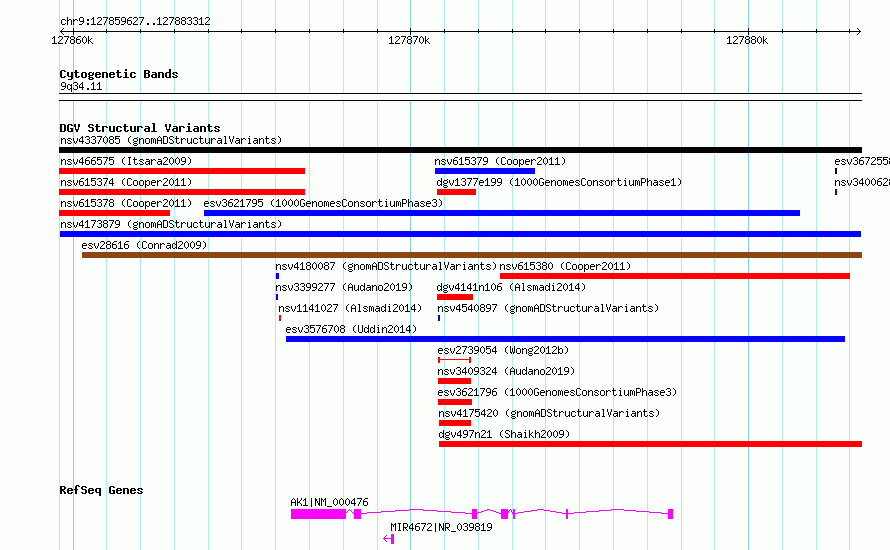Click the esv3621795 long blue bar

pyautogui.click(x=502, y=213)
